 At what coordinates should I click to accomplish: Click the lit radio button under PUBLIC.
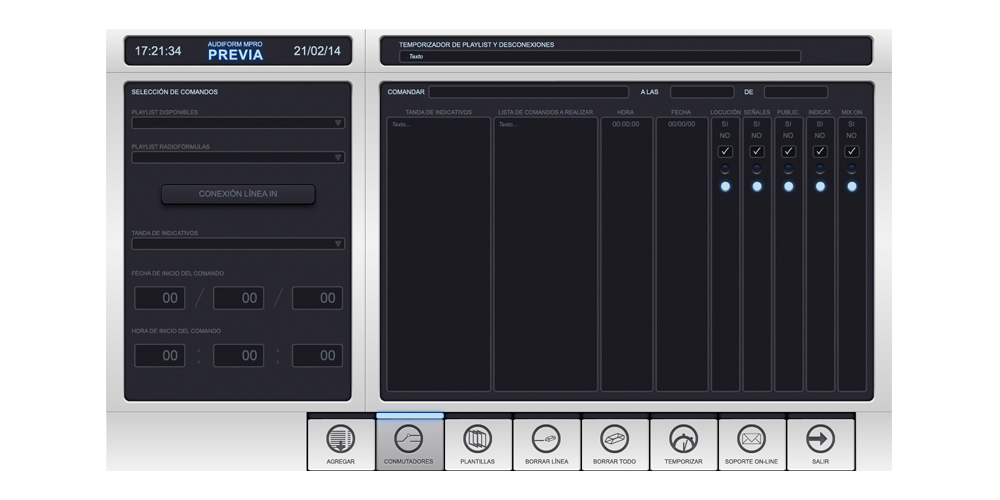point(788,186)
